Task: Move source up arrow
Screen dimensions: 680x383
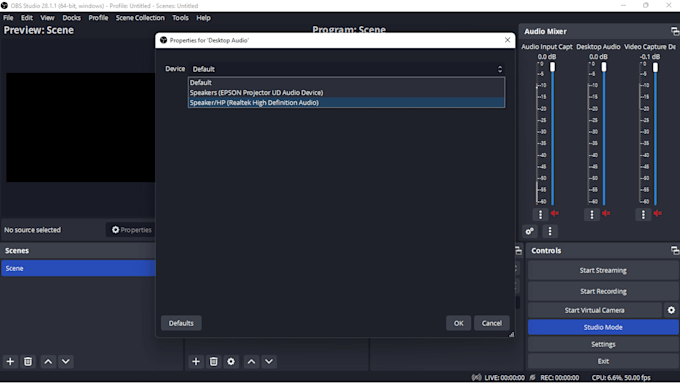Action: (x=252, y=361)
